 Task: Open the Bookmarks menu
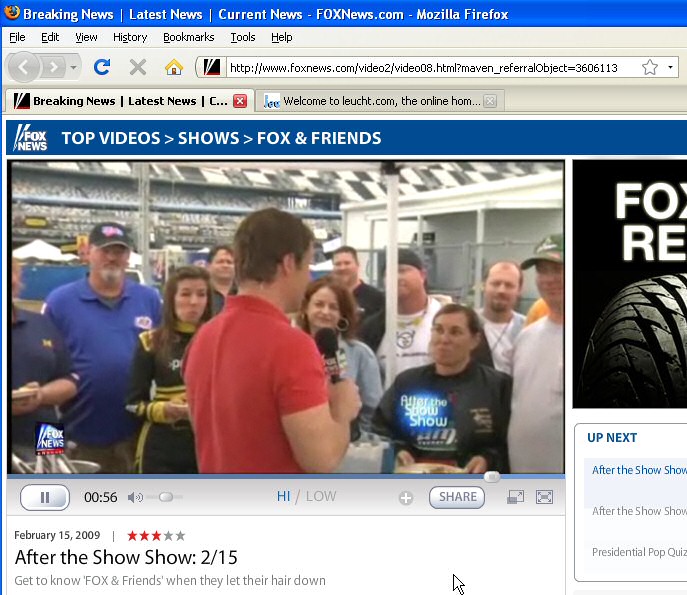[x=188, y=37]
